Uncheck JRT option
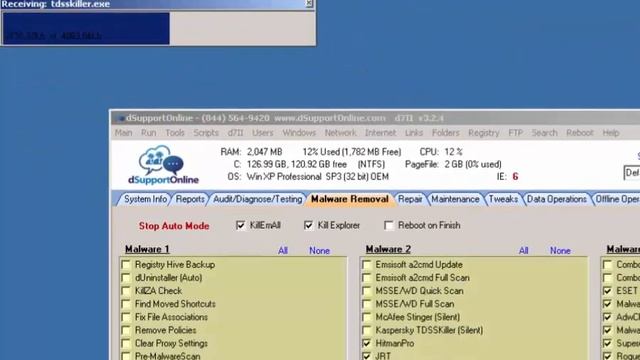The height and width of the screenshot is (360, 640). 367,356
